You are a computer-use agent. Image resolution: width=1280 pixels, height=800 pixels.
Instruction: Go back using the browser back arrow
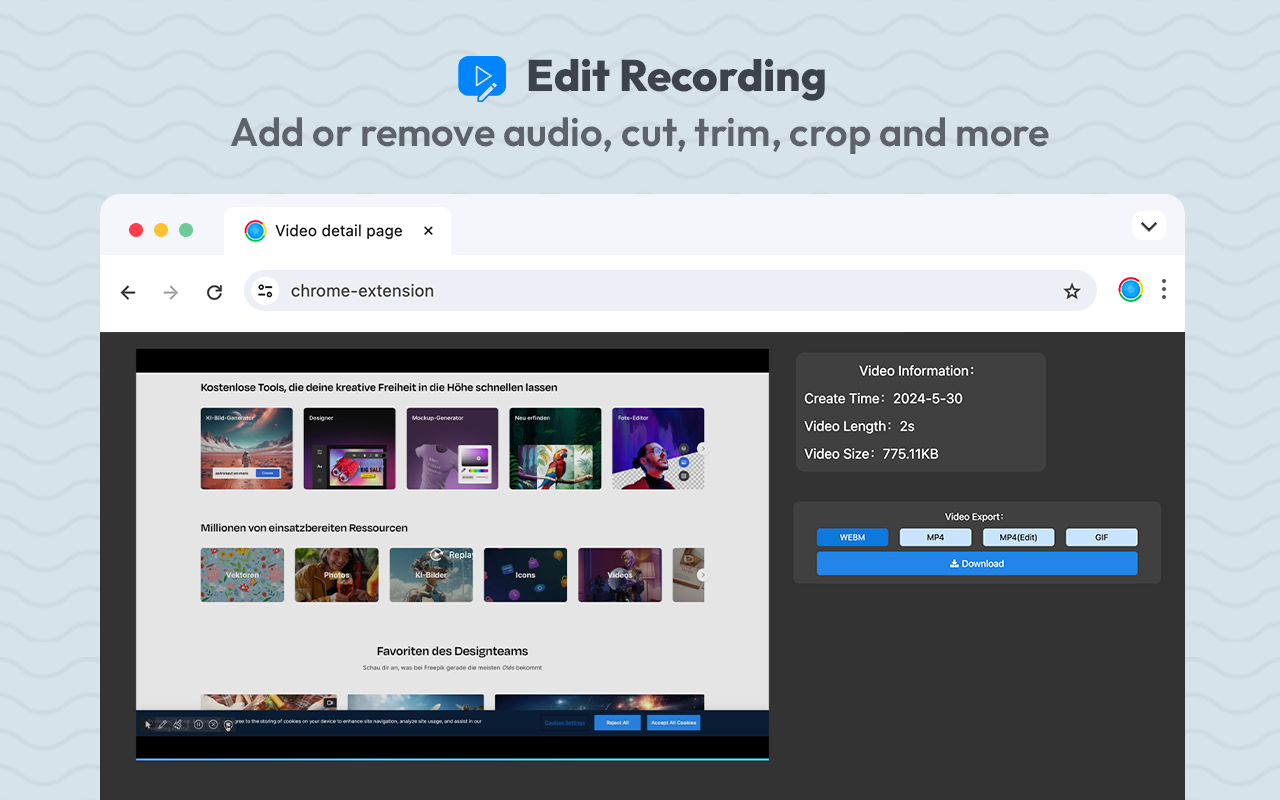[127, 292]
